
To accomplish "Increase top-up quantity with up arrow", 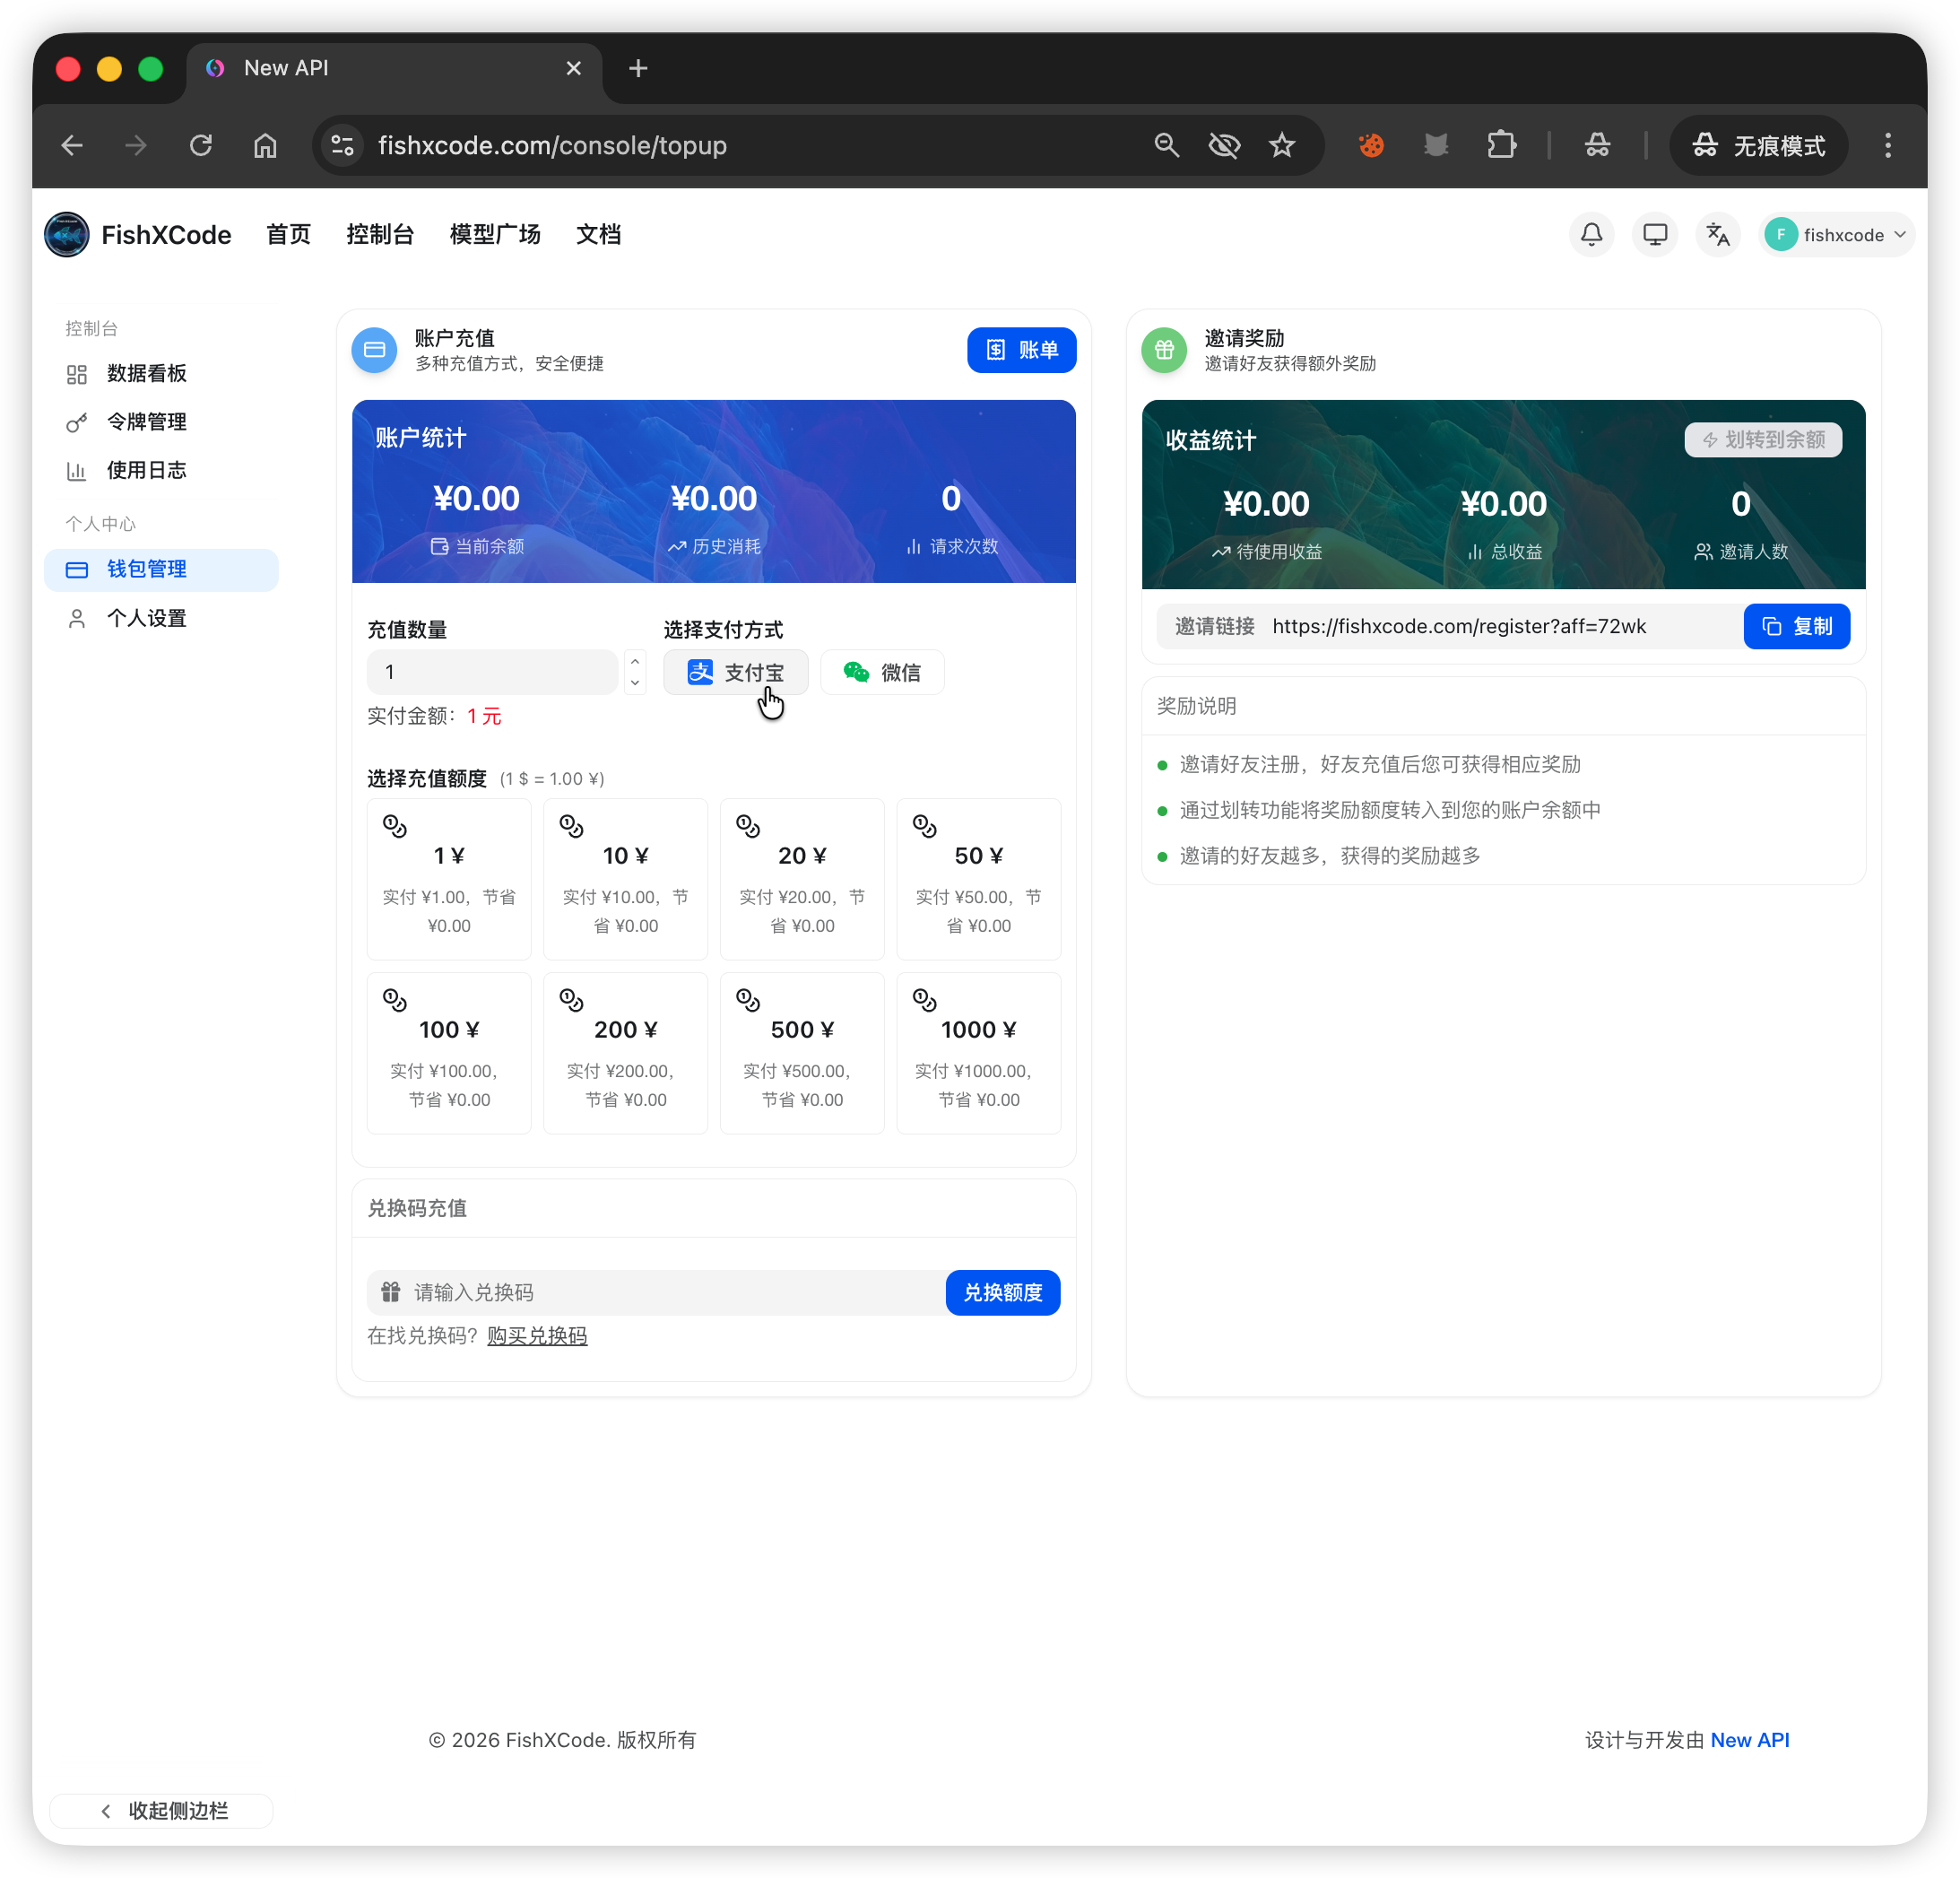I will 635,661.
